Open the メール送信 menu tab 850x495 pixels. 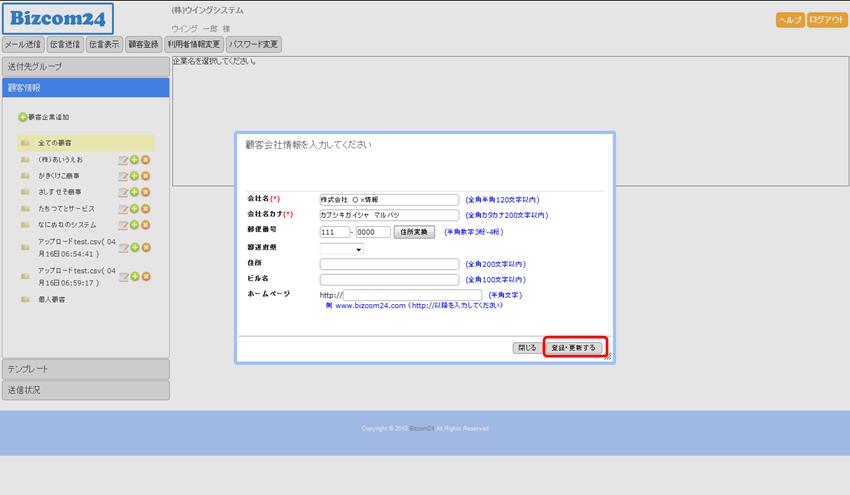(x=22, y=44)
